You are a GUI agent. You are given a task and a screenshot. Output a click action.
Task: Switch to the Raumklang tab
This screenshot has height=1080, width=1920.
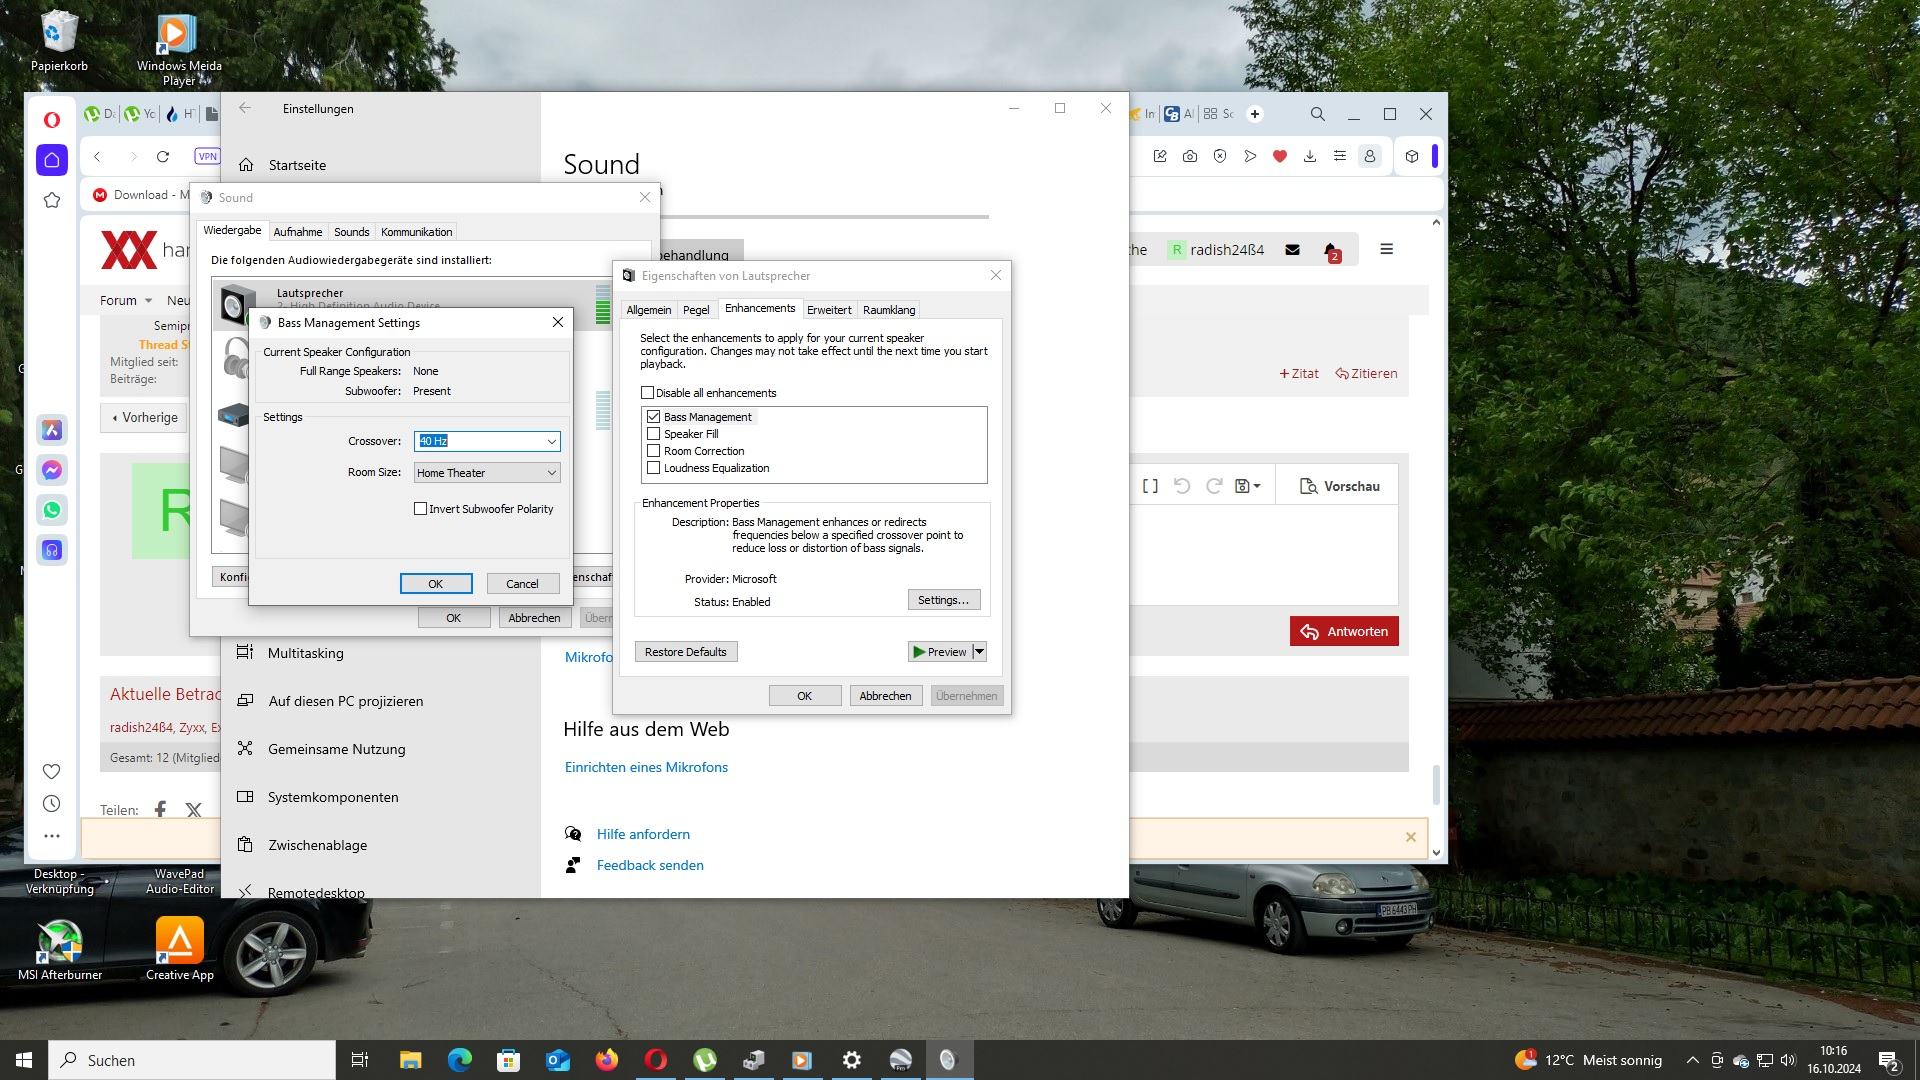[x=889, y=310]
